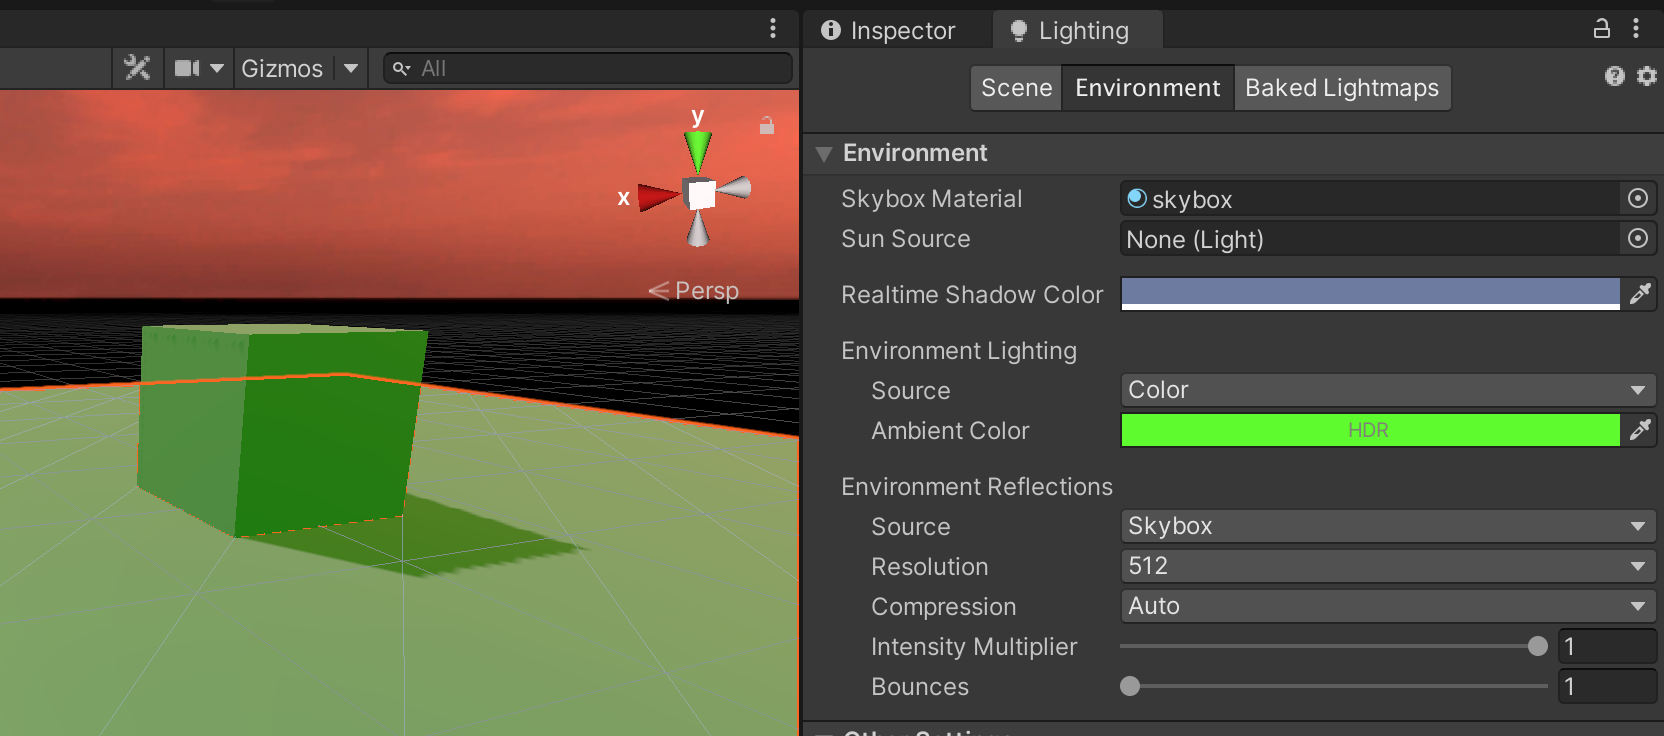Toggle Persp perspective mode label

coord(695,291)
